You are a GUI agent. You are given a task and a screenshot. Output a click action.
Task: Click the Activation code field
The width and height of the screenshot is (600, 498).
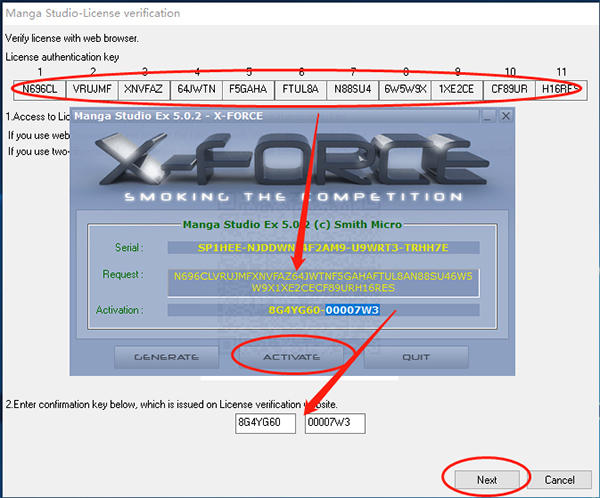(324, 310)
